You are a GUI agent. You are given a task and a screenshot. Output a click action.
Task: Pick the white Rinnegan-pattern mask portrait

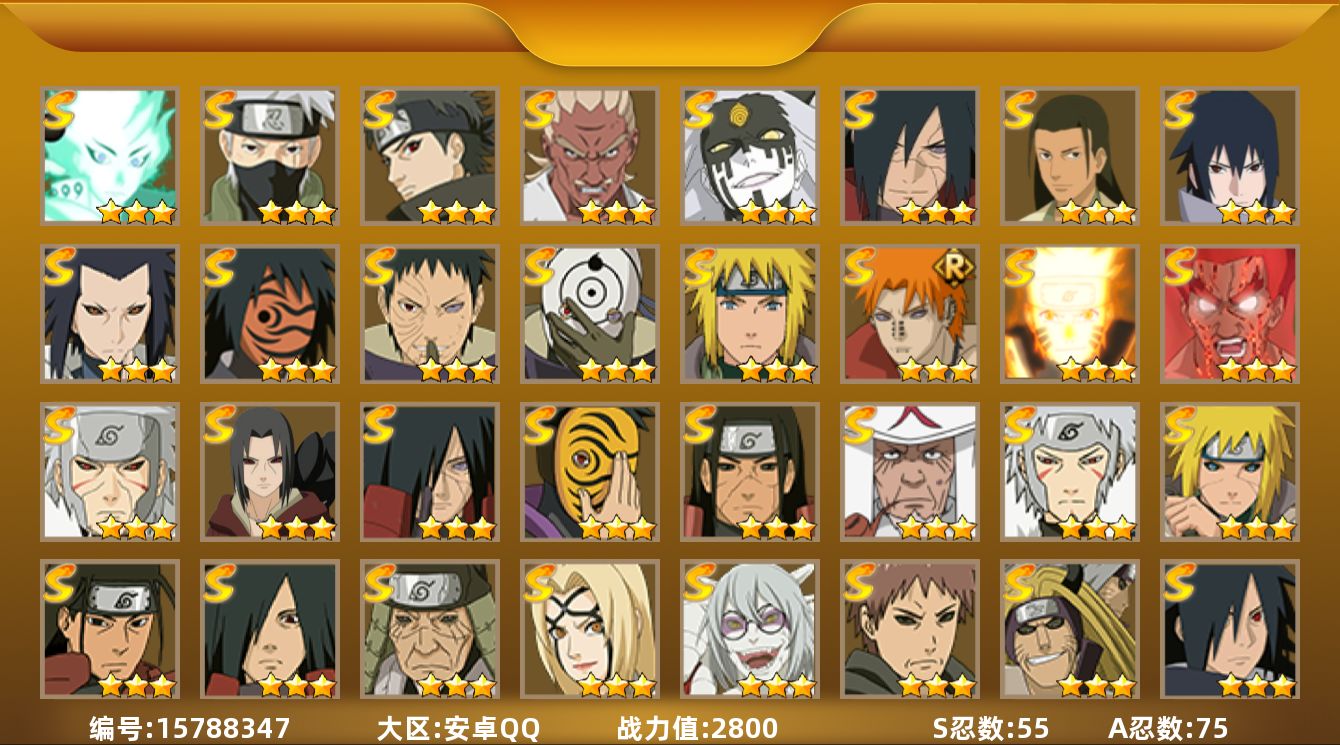[590, 314]
